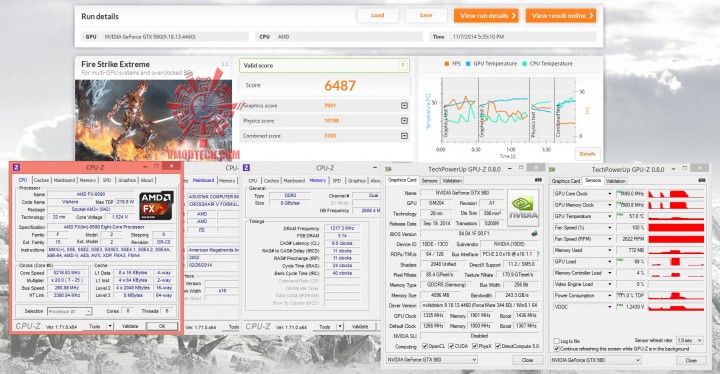
Task: Expand the Graphics score row
Action: tap(404, 106)
